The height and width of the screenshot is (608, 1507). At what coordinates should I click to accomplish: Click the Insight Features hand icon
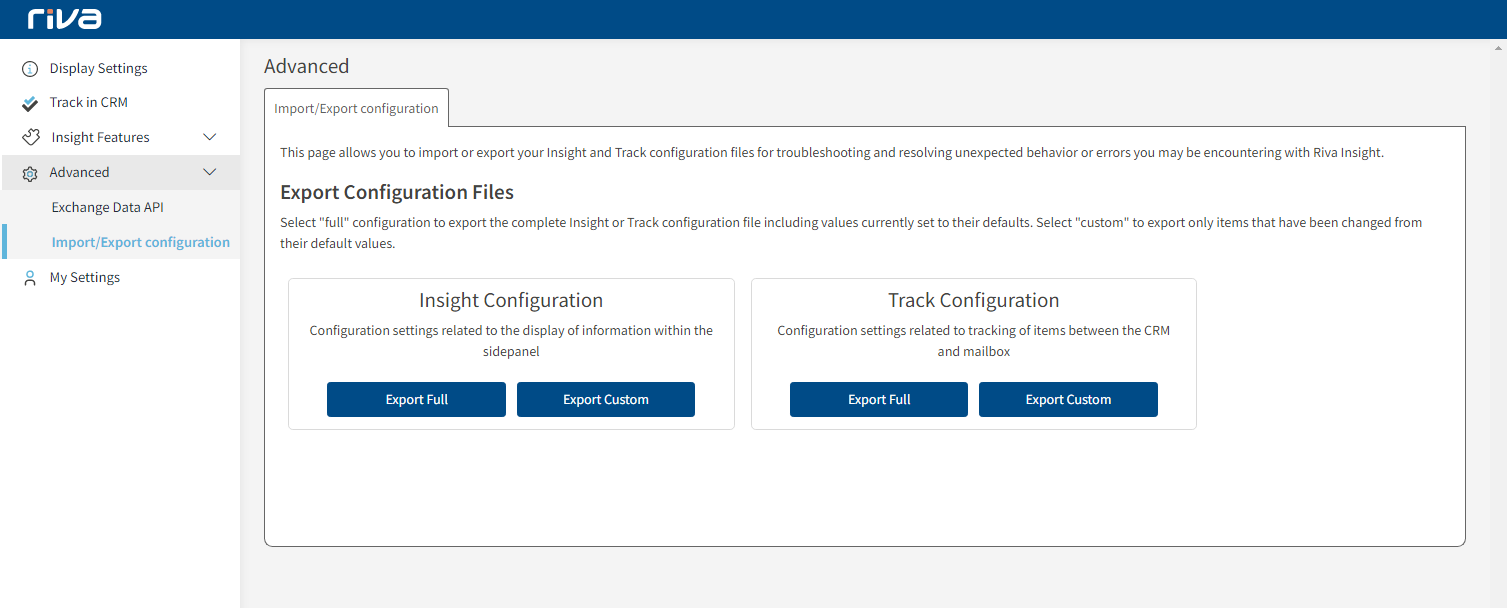point(30,137)
